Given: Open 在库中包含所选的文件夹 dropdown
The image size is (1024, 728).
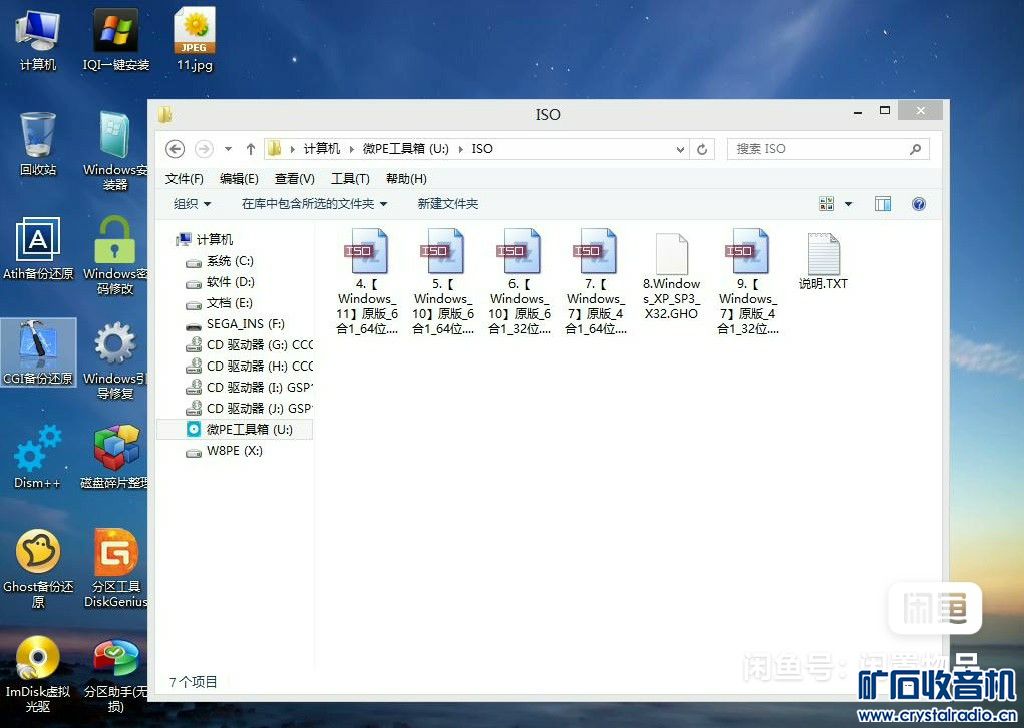Looking at the screenshot, I should (314, 204).
